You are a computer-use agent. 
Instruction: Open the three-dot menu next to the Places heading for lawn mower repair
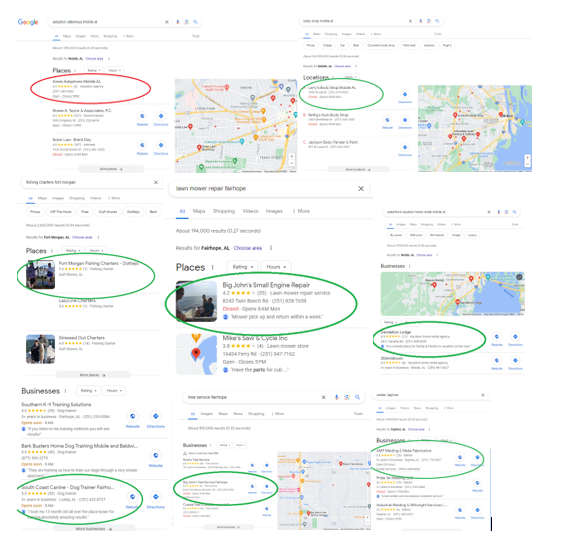(x=213, y=268)
